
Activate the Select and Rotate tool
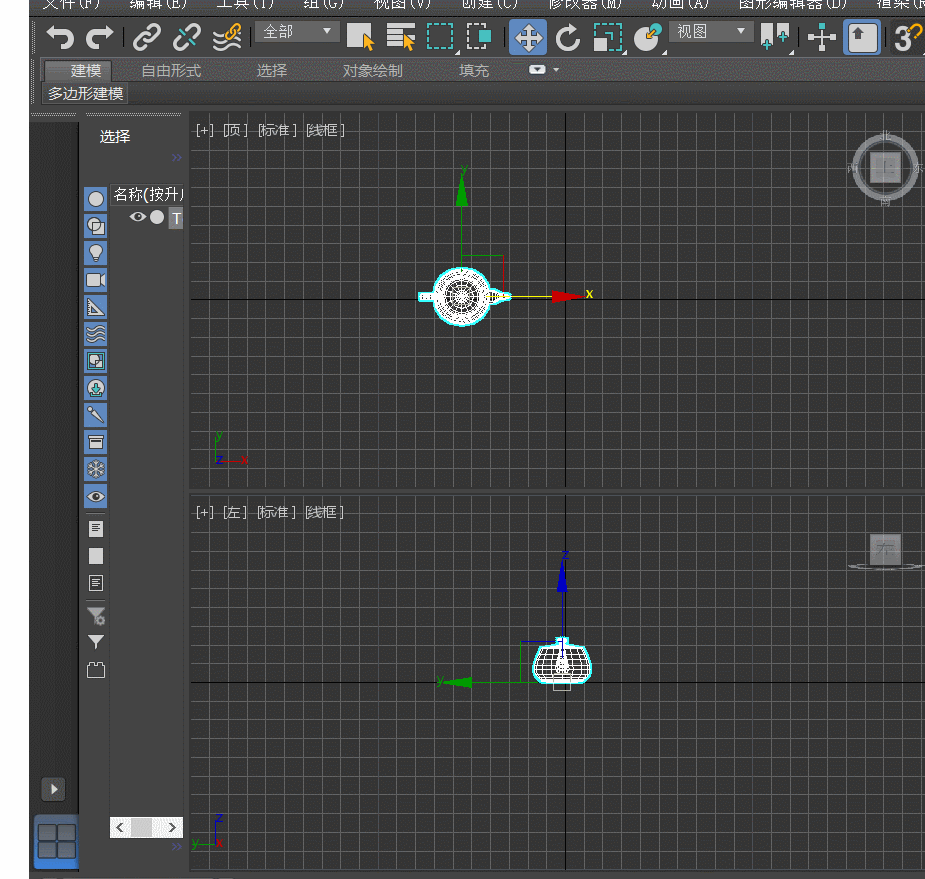coord(568,37)
